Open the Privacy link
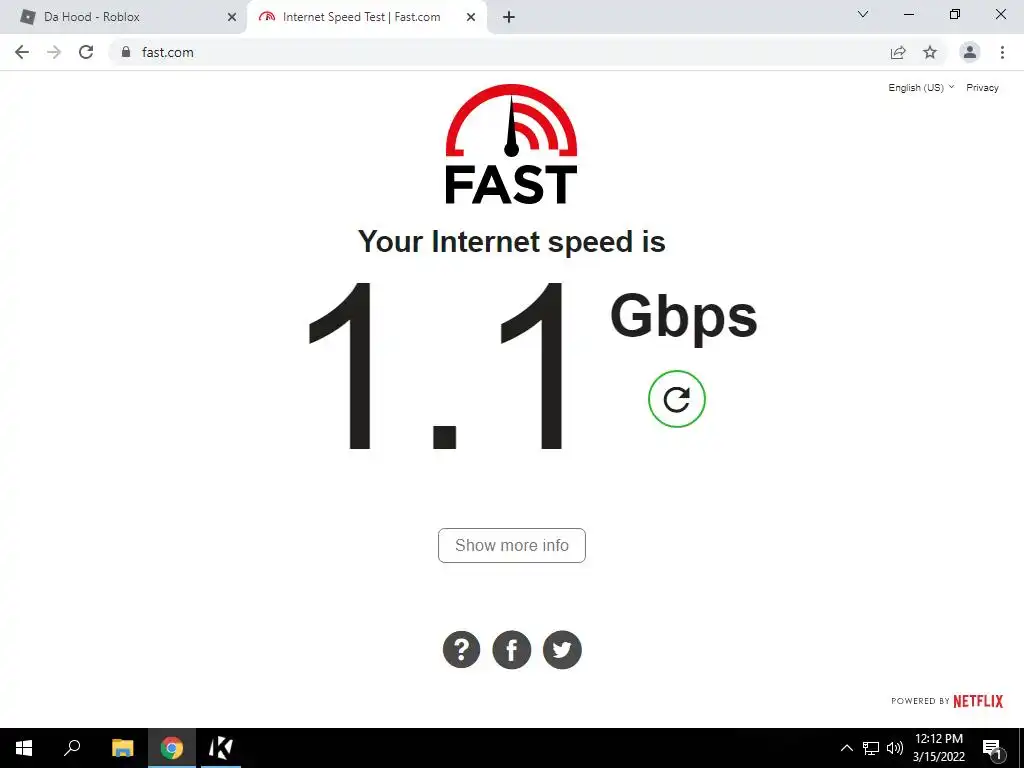 click(x=982, y=88)
